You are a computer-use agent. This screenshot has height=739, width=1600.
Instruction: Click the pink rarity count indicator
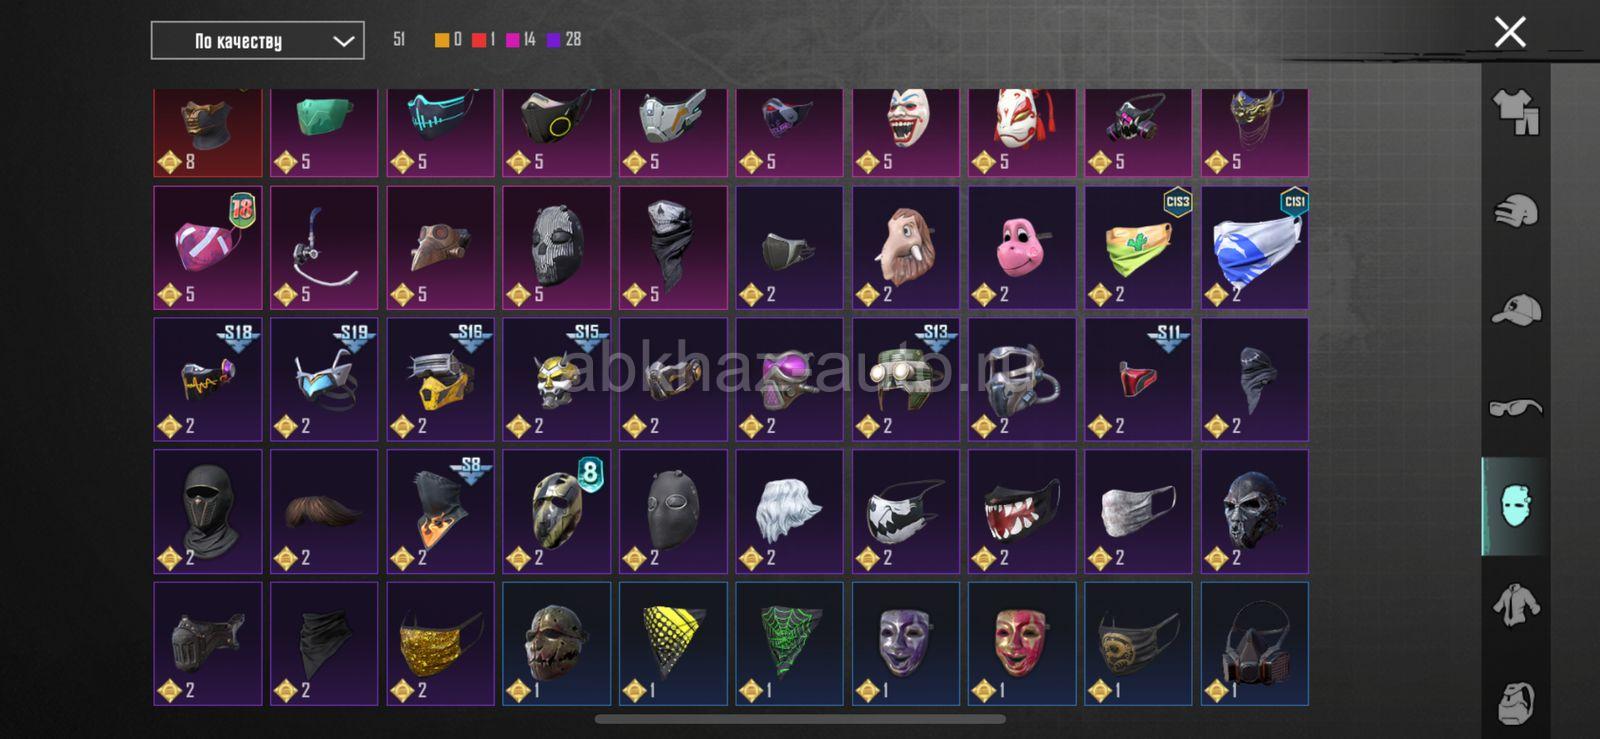click(521, 40)
